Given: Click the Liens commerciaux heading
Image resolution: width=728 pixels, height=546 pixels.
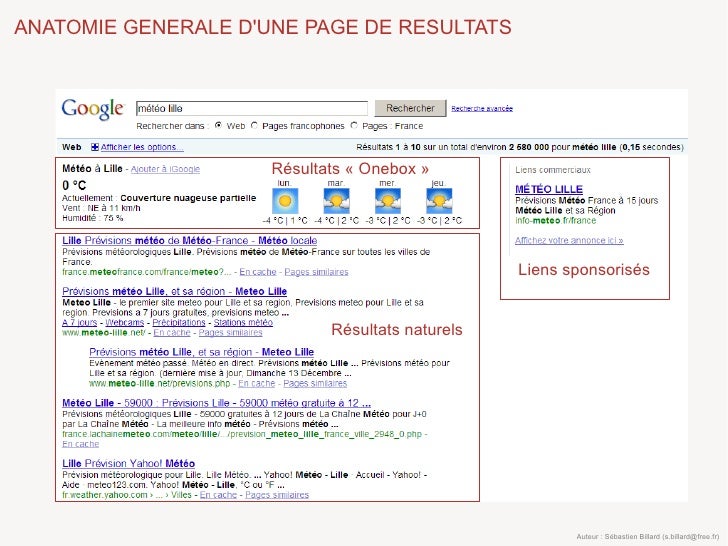Looking at the screenshot, I should tap(552, 170).
